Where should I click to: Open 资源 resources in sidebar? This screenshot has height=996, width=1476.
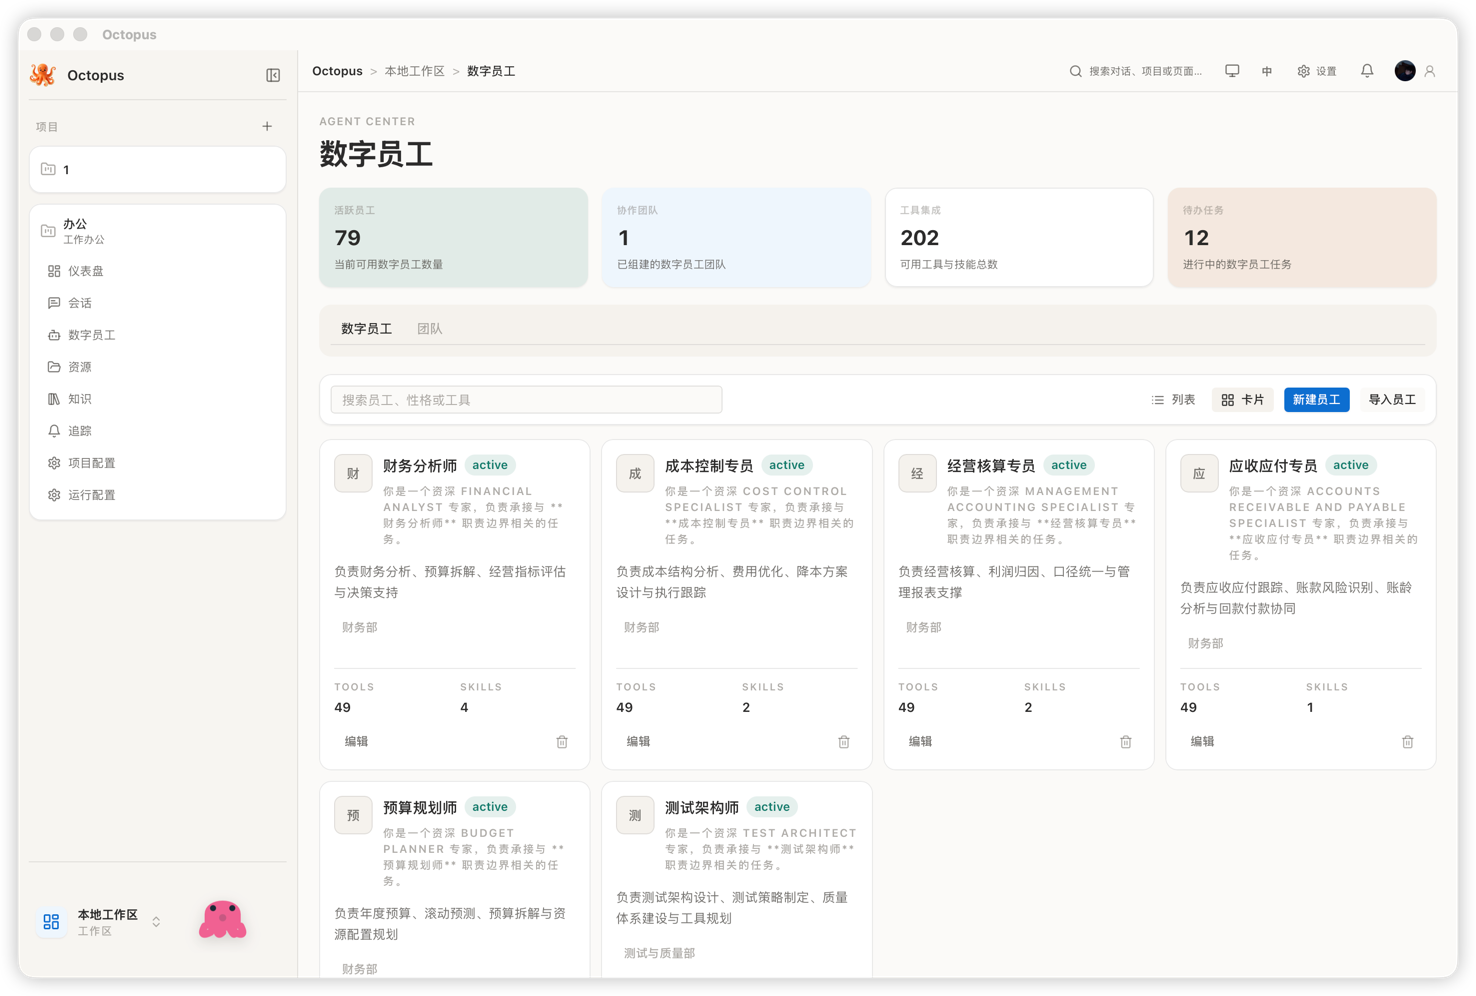tap(157, 367)
